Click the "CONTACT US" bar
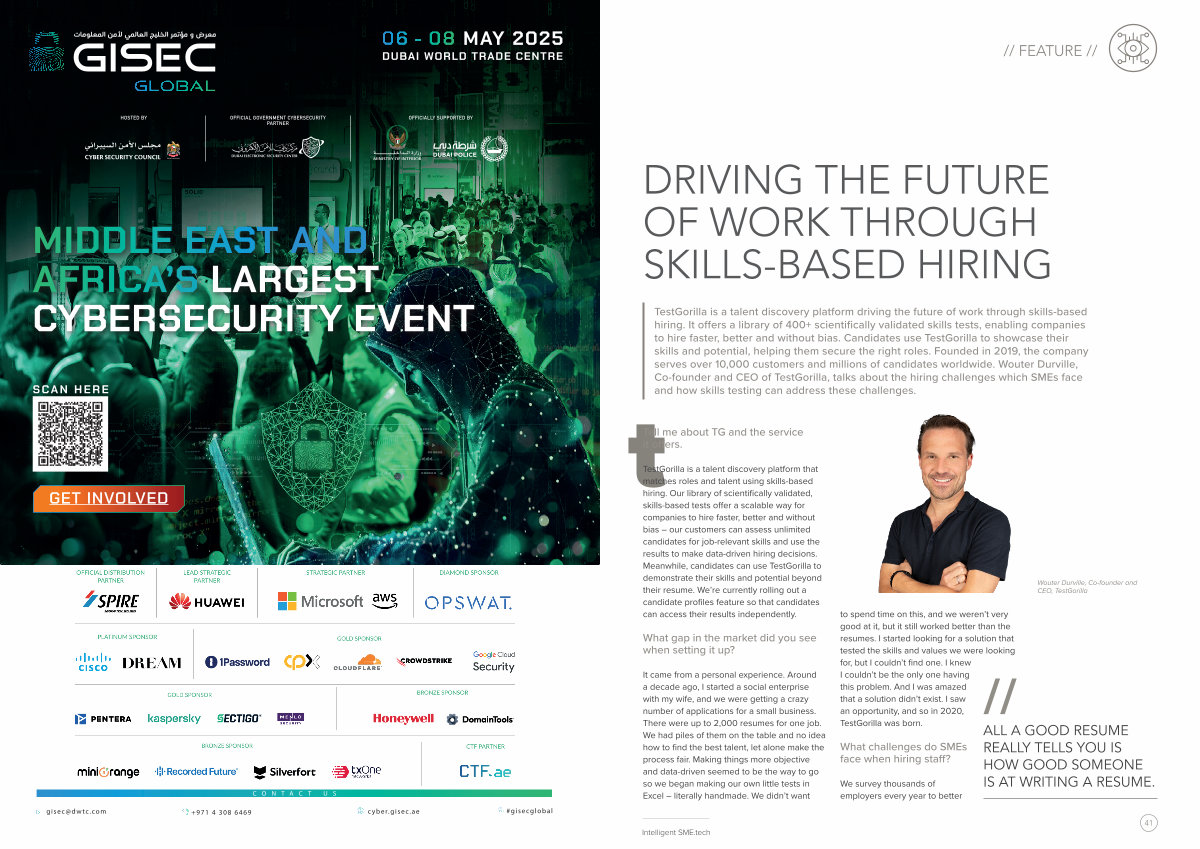 click(x=294, y=793)
